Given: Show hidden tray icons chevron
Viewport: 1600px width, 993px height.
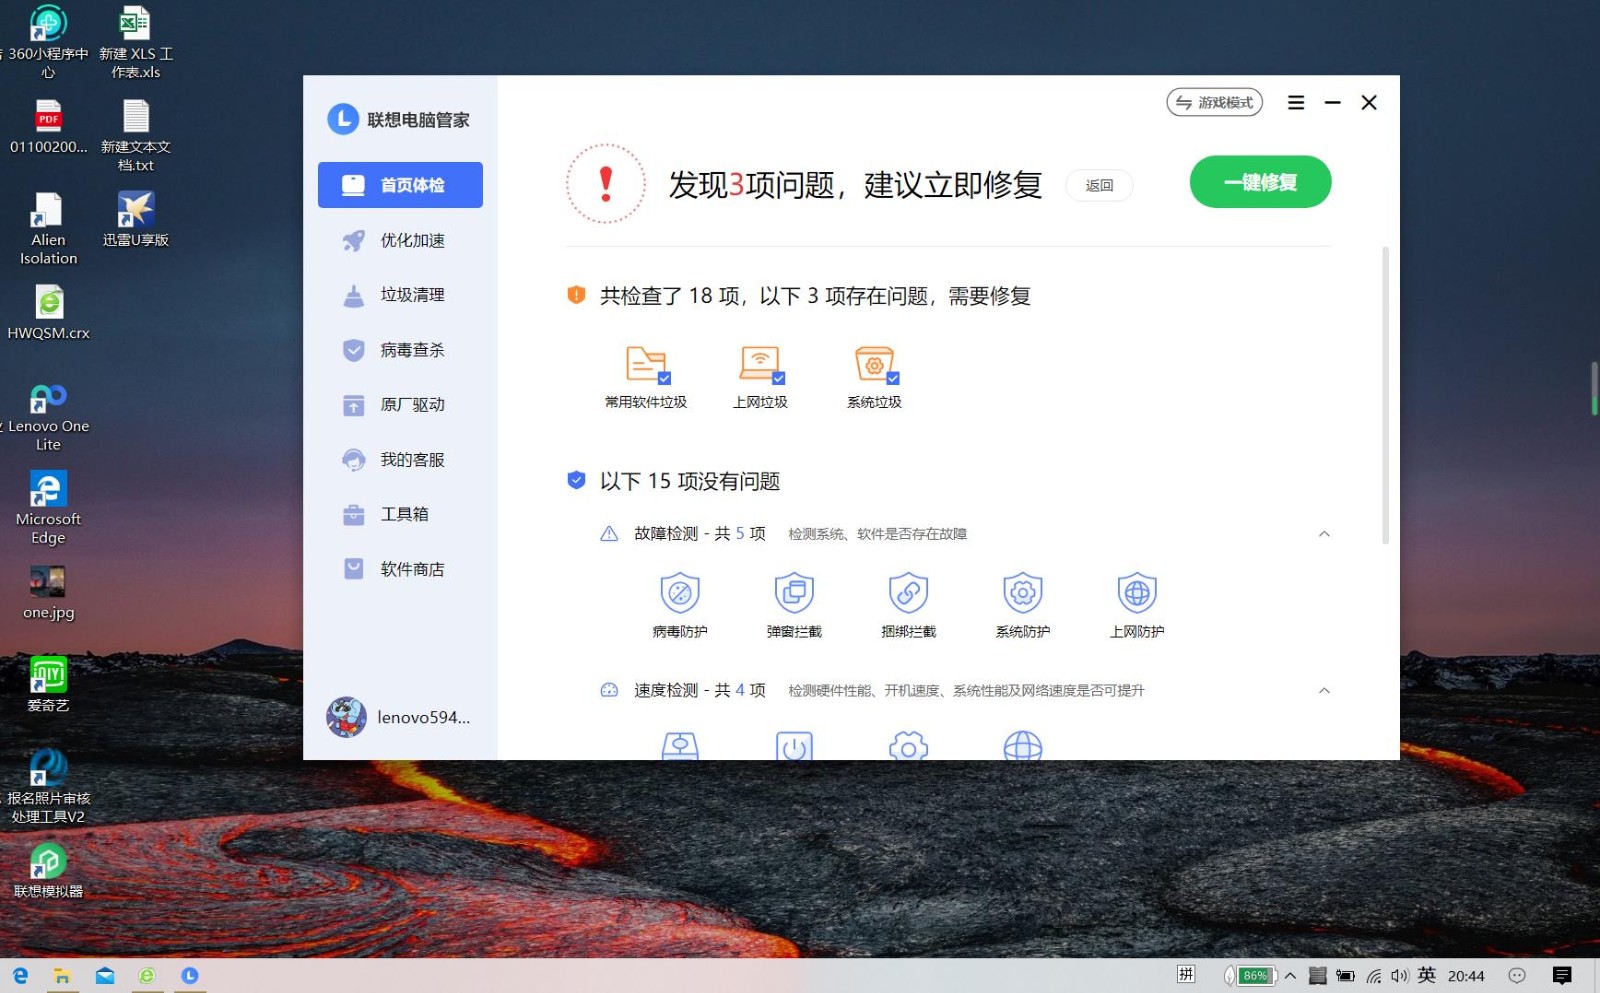Looking at the screenshot, I should click(x=1290, y=976).
